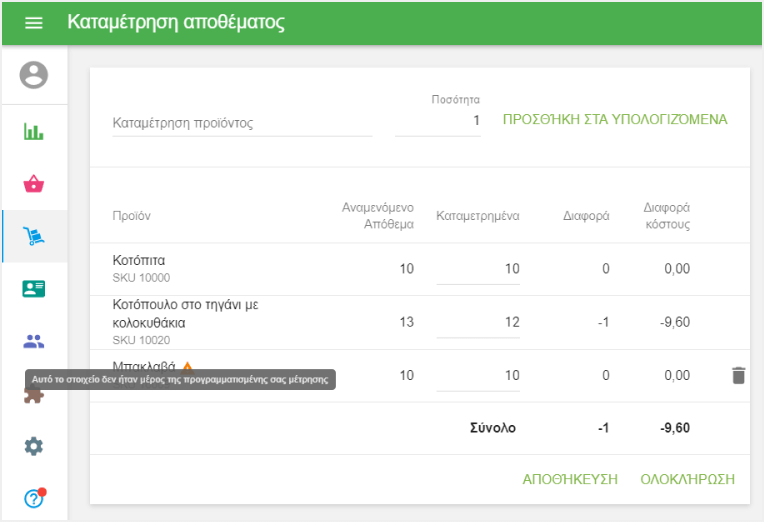Delete the Μπακλαβά row with trash icon
Image resolution: width=764 pixels, height=522 pixels.
point(738,376)
